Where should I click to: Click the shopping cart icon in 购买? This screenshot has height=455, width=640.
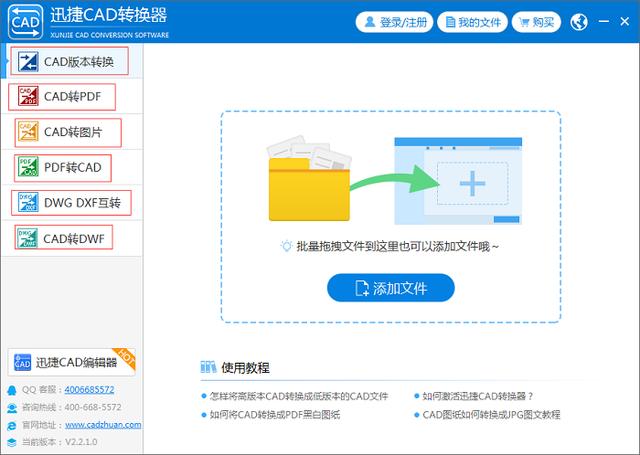coord(524,22)
